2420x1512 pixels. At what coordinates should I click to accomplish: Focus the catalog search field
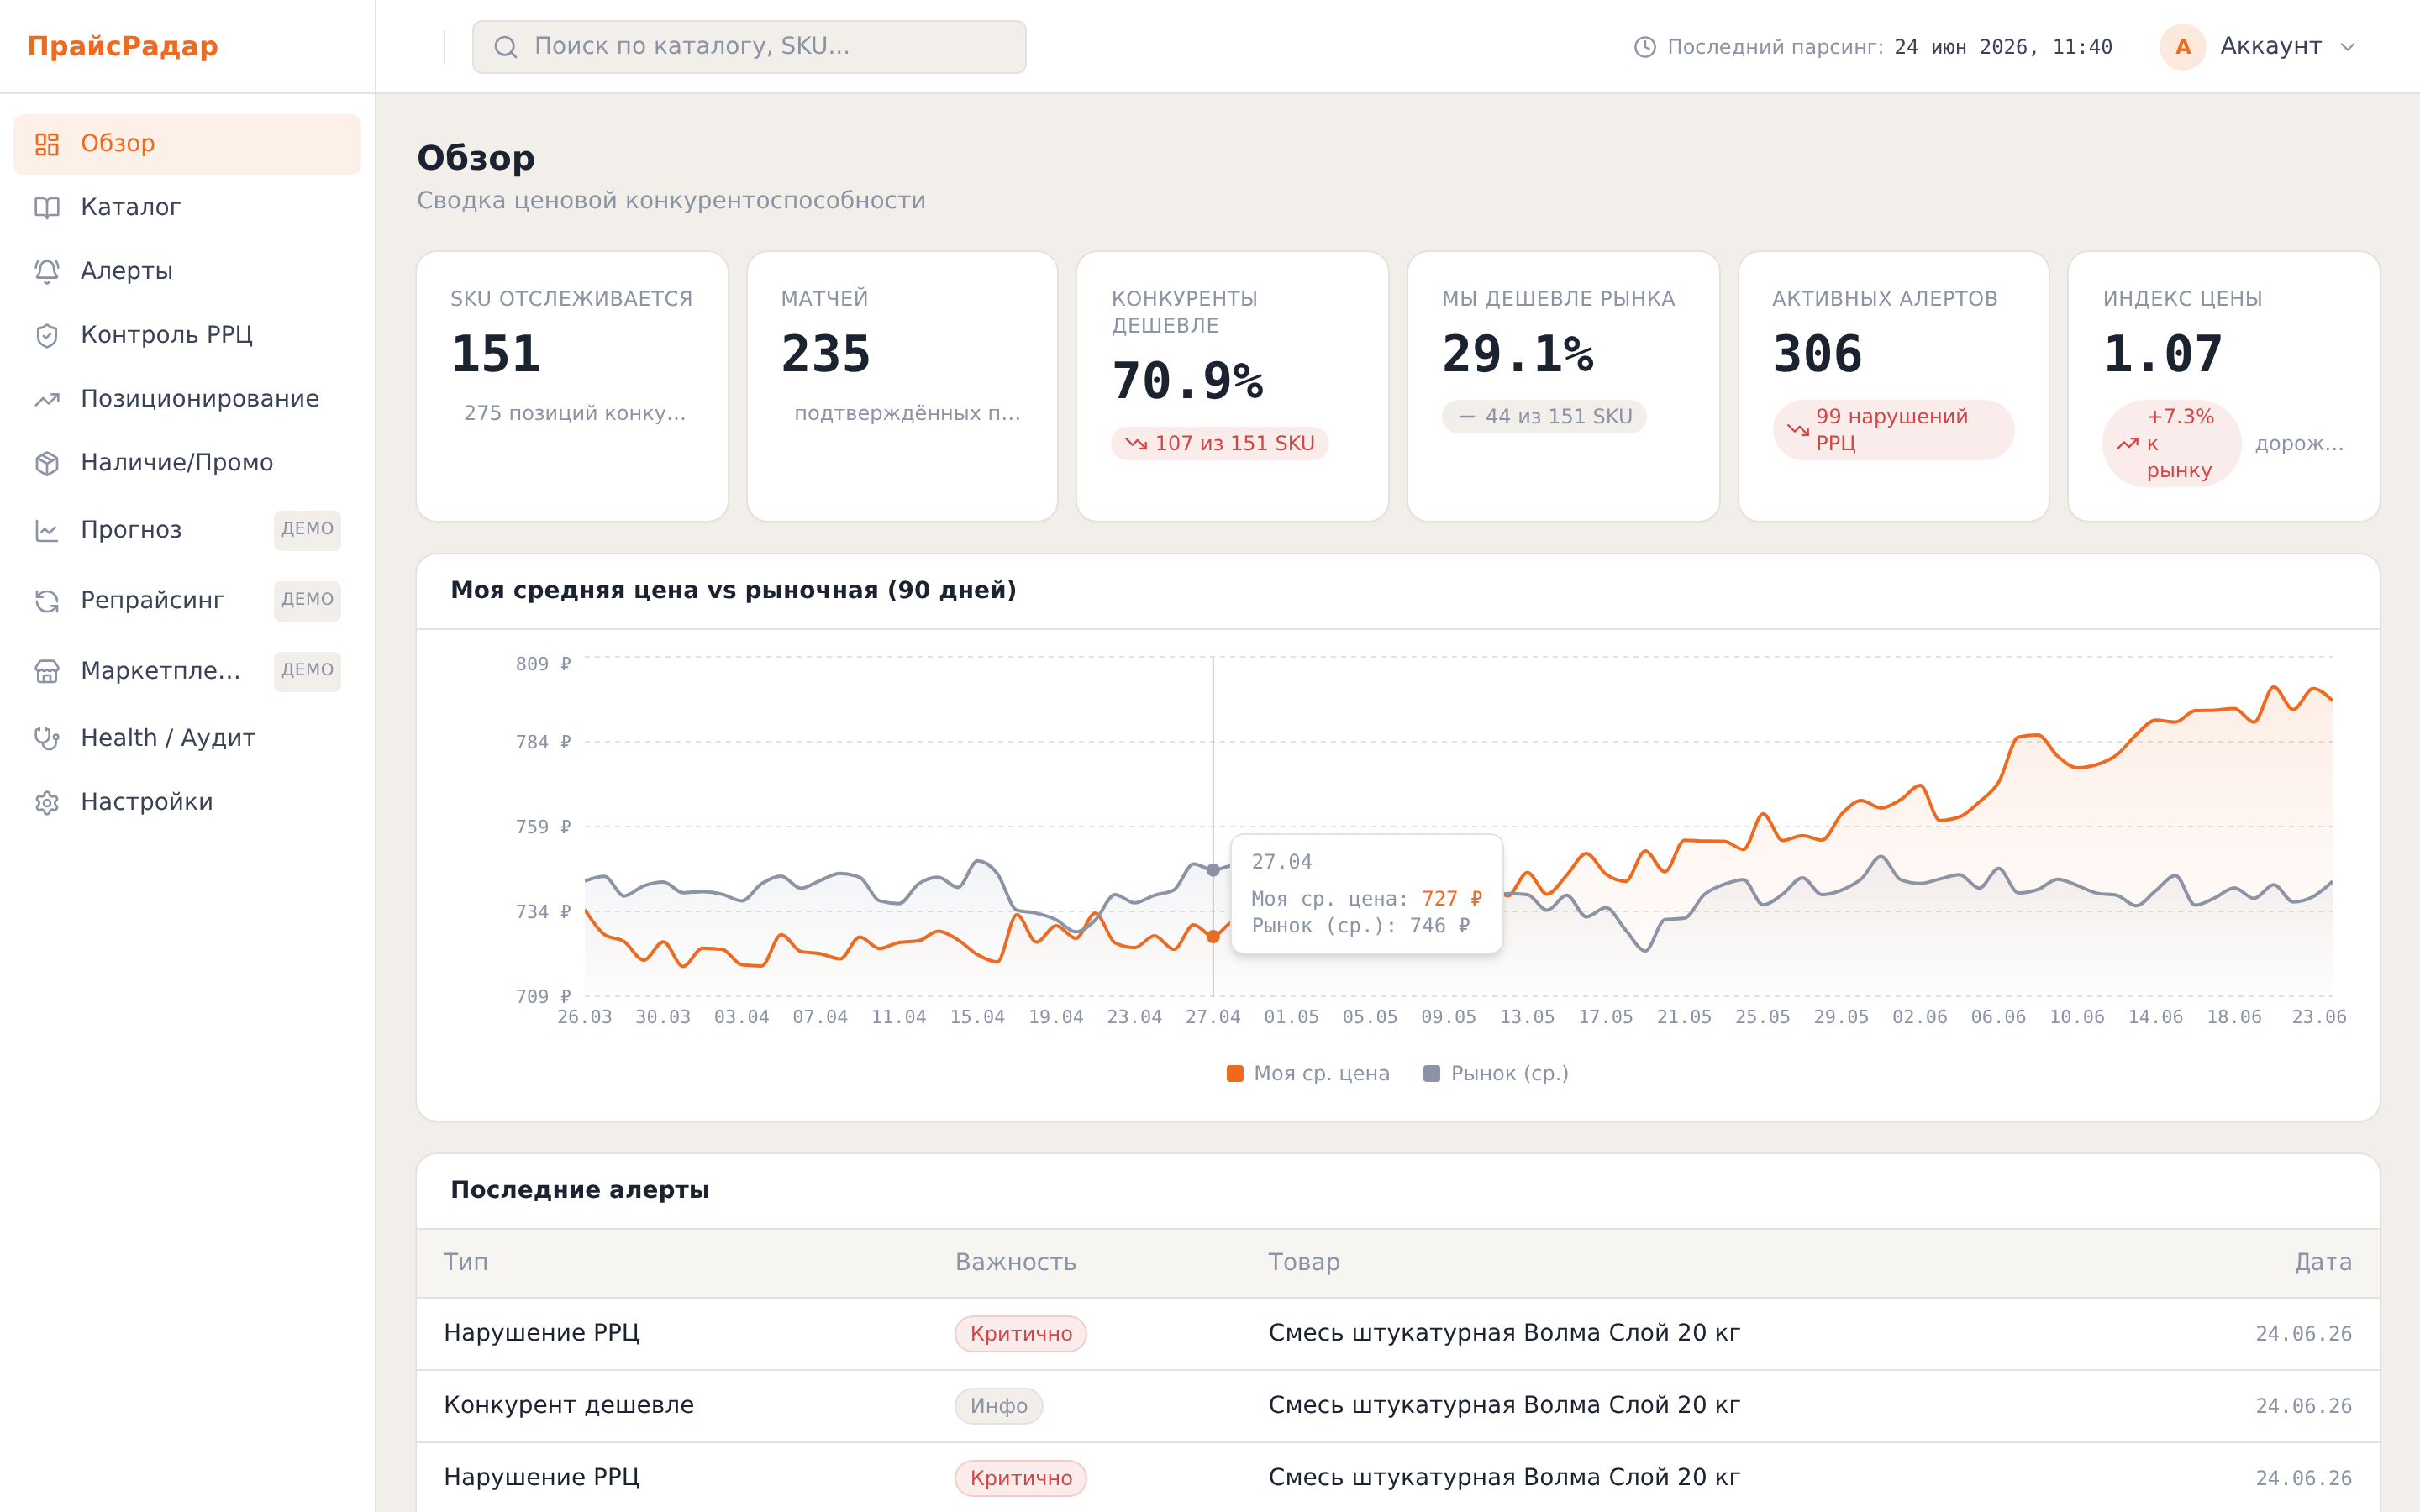point(749,47)
